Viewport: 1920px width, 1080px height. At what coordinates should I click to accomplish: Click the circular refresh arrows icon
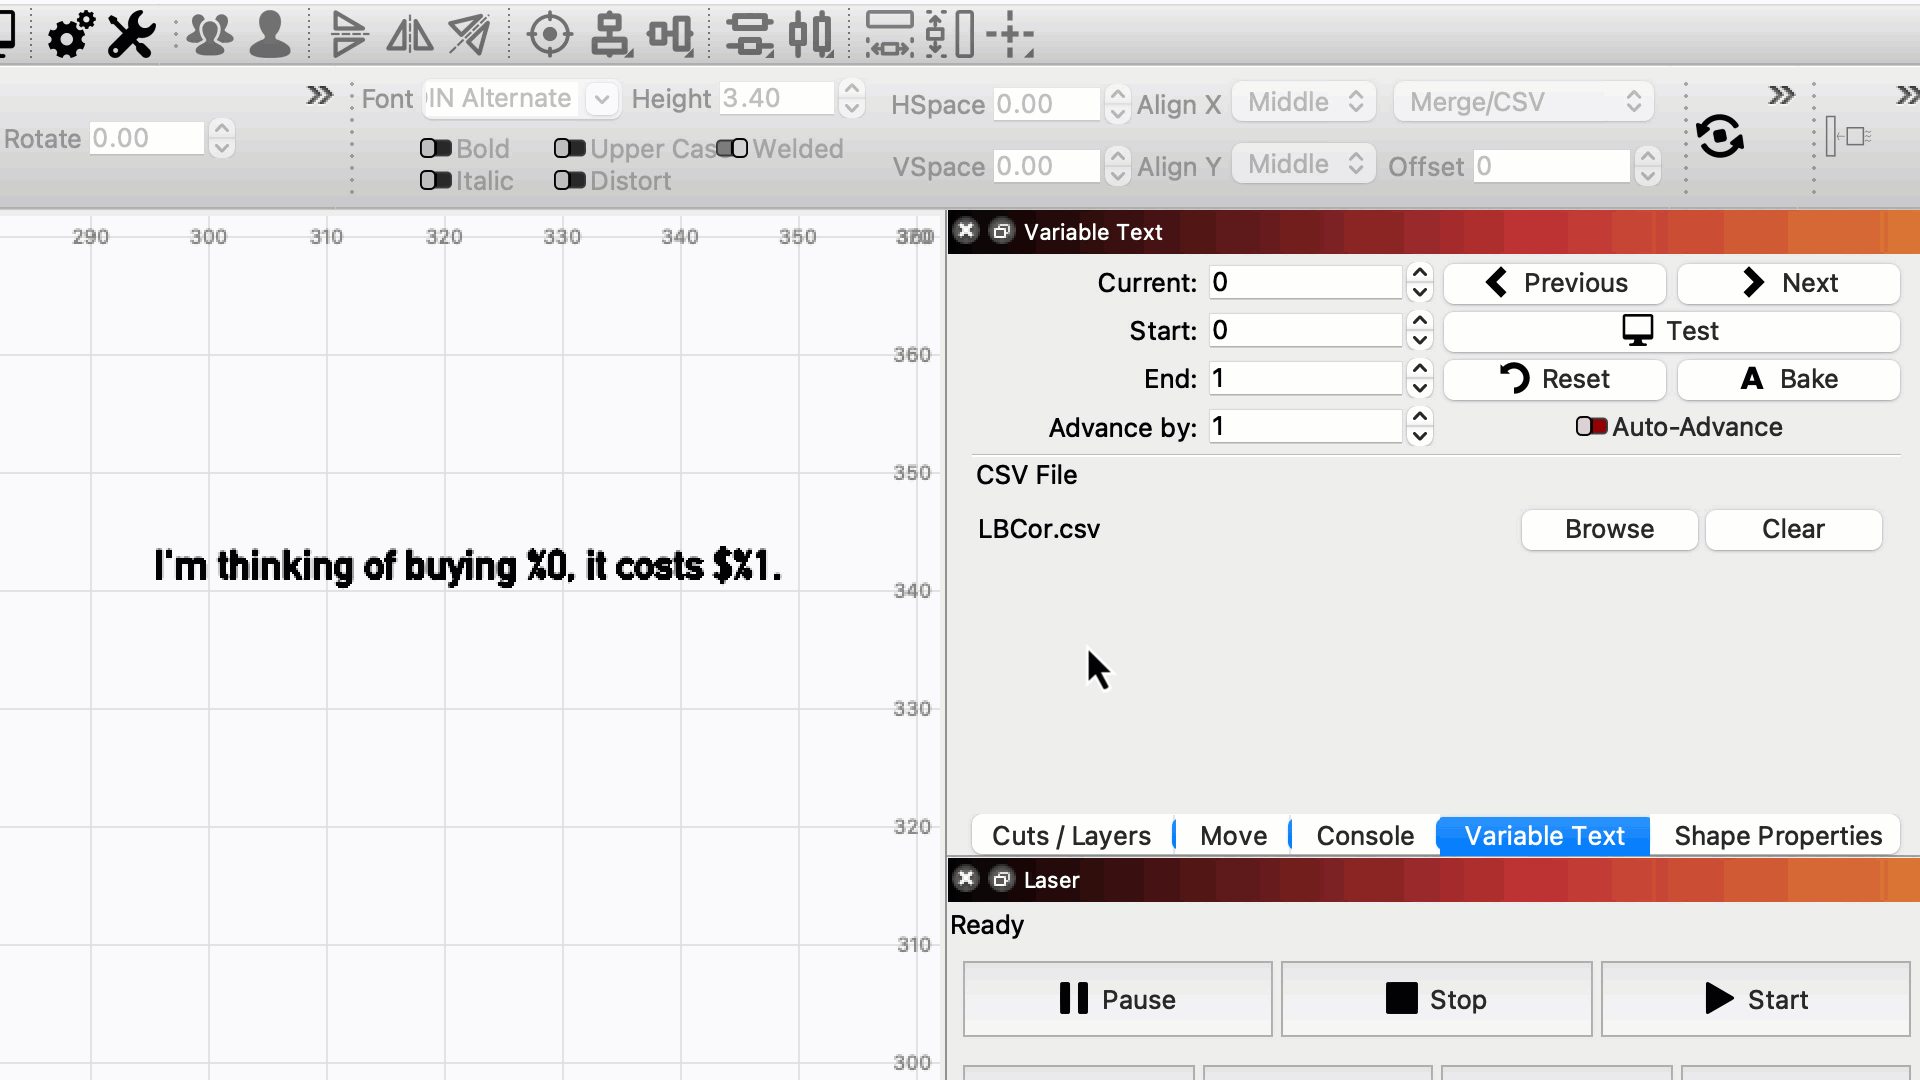(x=1720, y=136)
